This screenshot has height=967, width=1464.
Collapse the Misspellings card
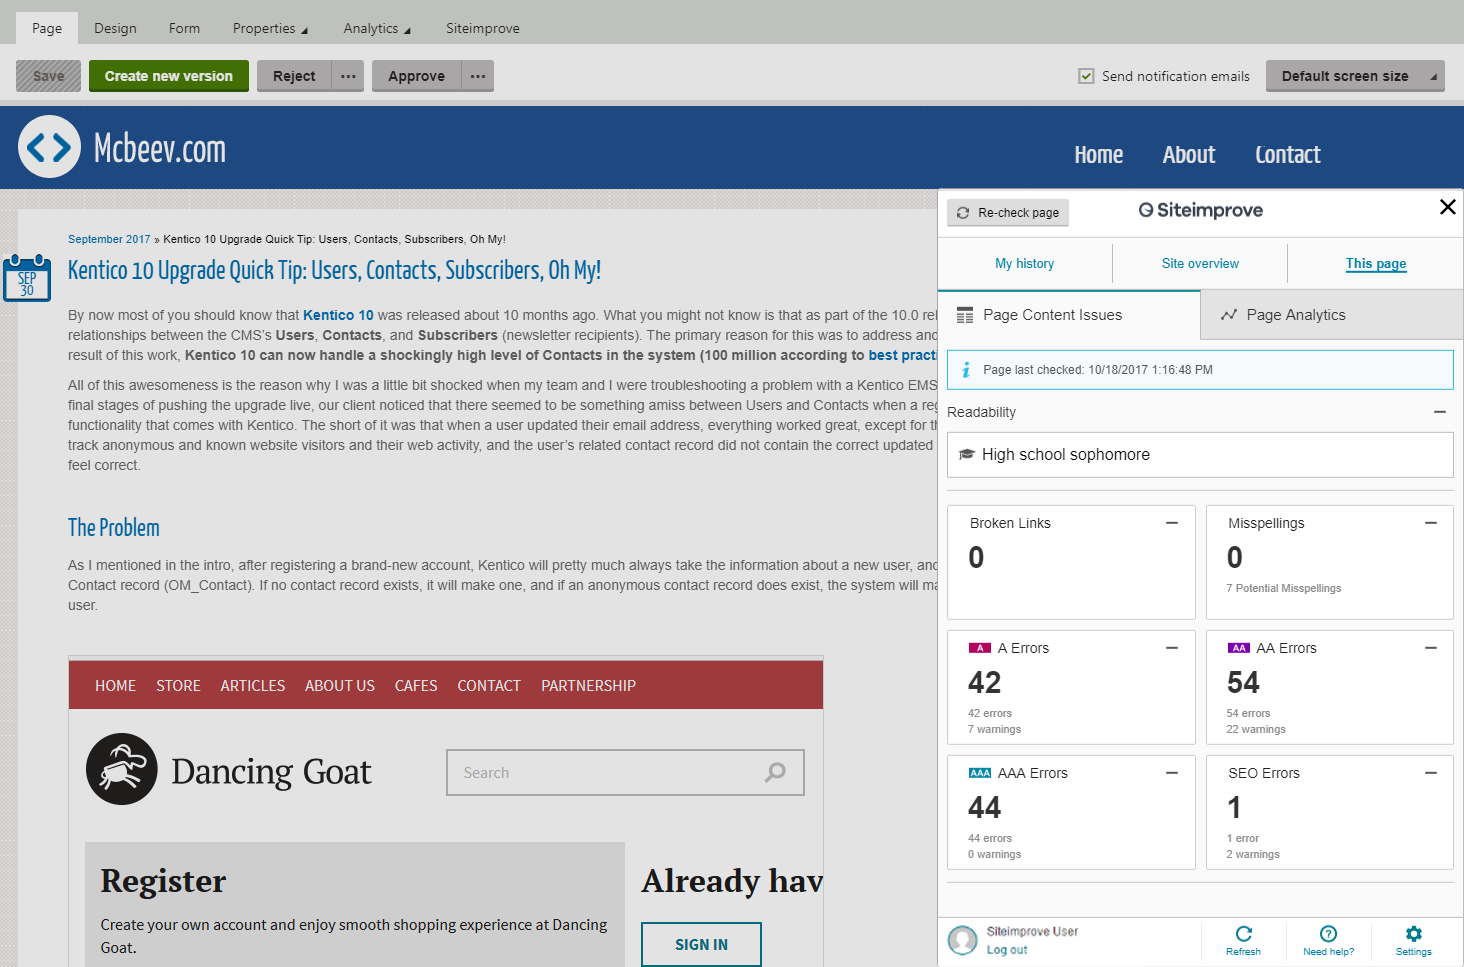pos(1431,523)
